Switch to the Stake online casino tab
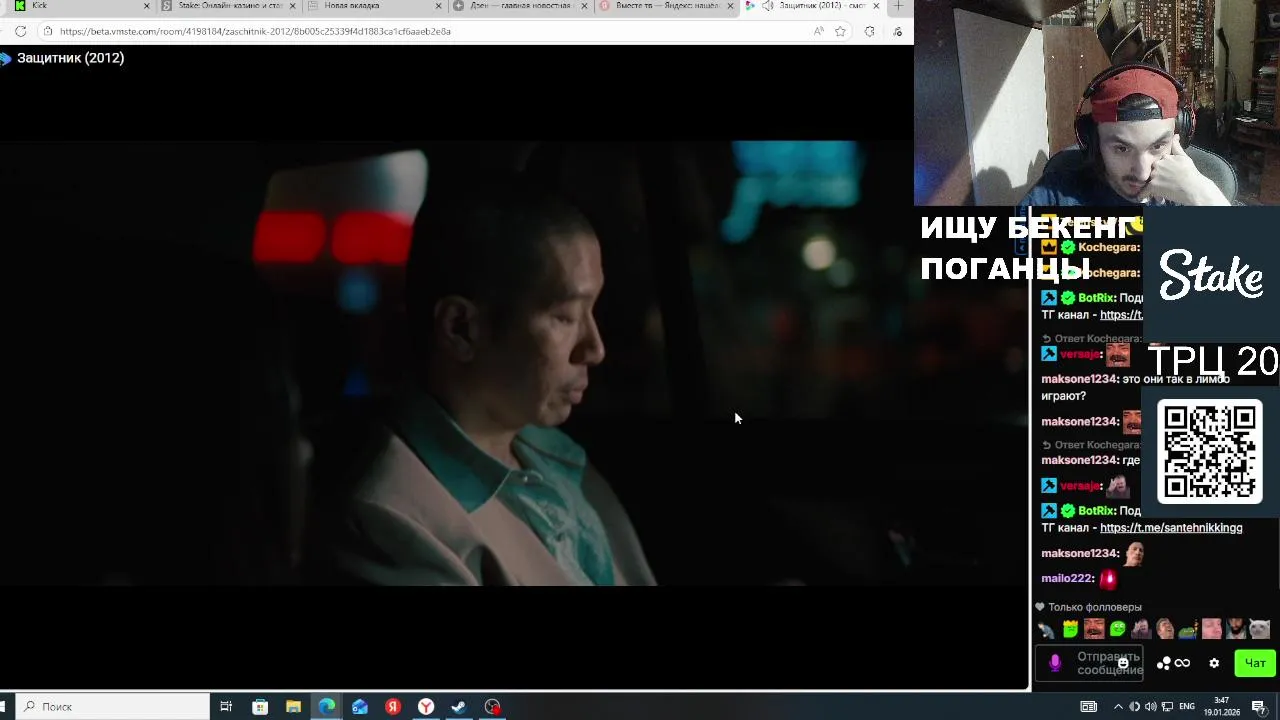The height and width of the screenshot is (720, 1280). coord(229,6)
